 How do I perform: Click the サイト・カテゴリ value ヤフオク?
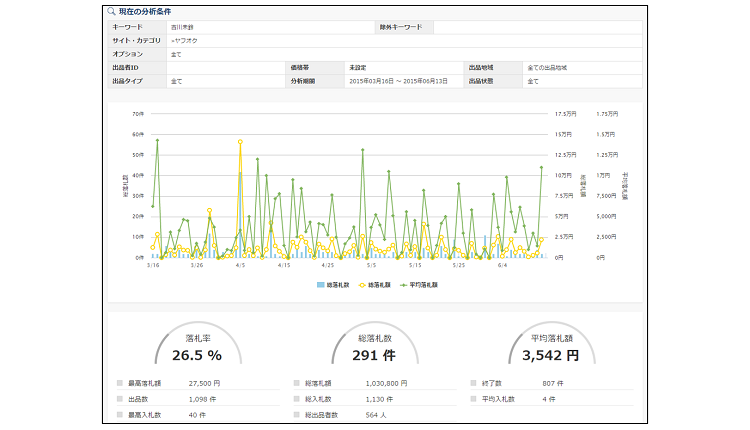click(186, 40)
